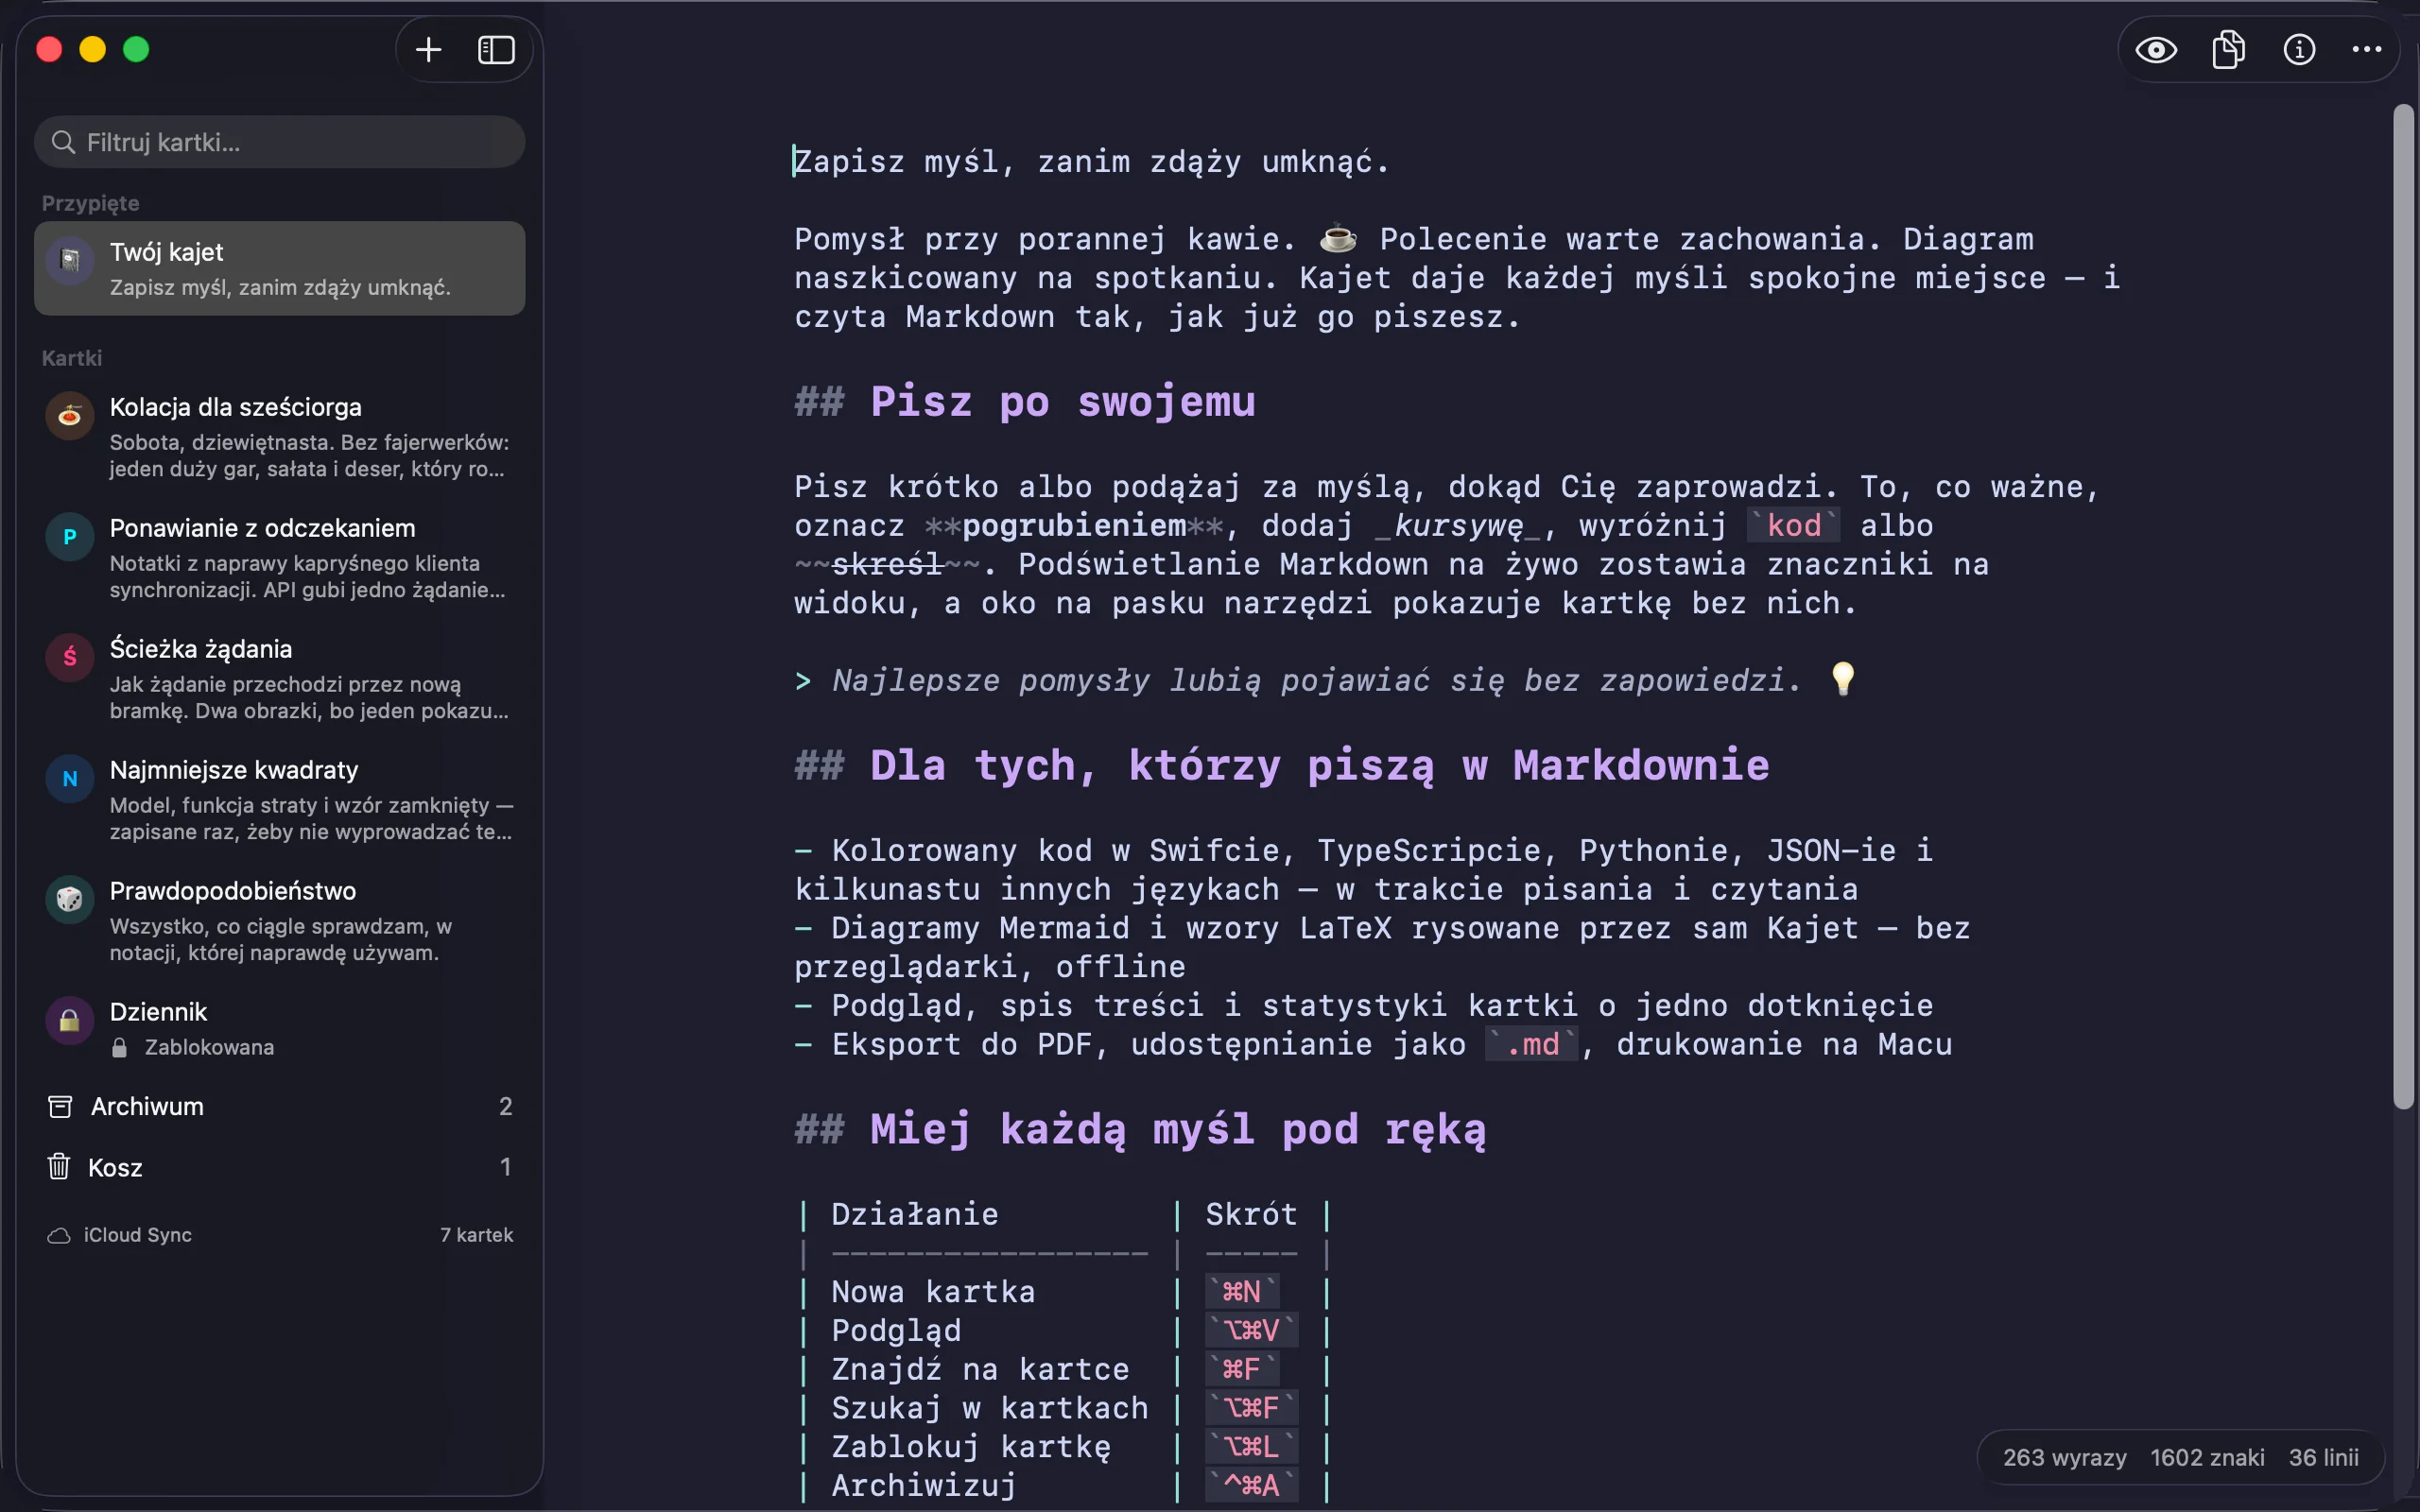Click the copy note icon in toolbar
Image resolution: width=2420 pixels, height=1512 pixels.
point(2228,50)
